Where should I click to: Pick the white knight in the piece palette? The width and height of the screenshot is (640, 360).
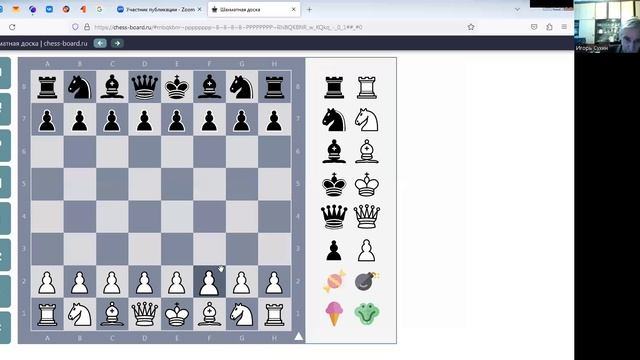pyautogui.click(x=367, y=120)
